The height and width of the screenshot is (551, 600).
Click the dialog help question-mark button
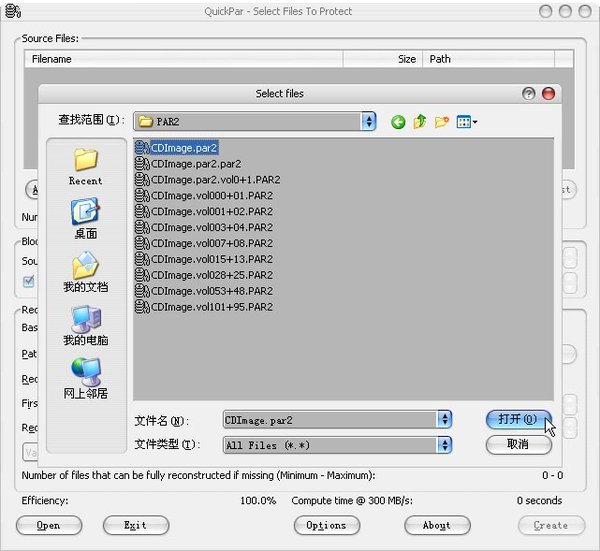[528, 94]
